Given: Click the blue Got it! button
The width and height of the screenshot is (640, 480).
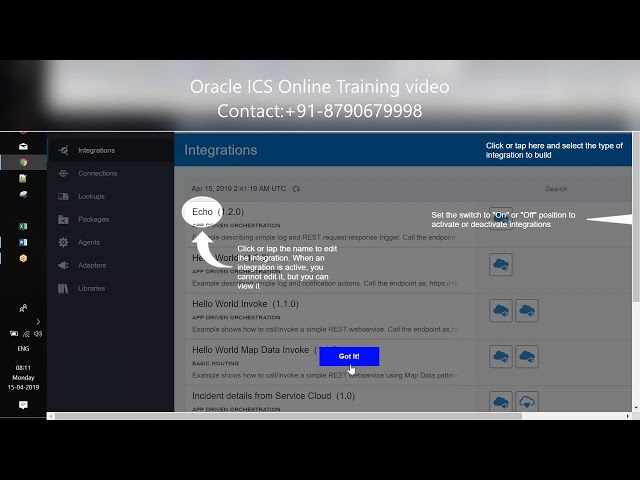Looking at the screenshot, I should pyautogui.click(x=349, y=356).
